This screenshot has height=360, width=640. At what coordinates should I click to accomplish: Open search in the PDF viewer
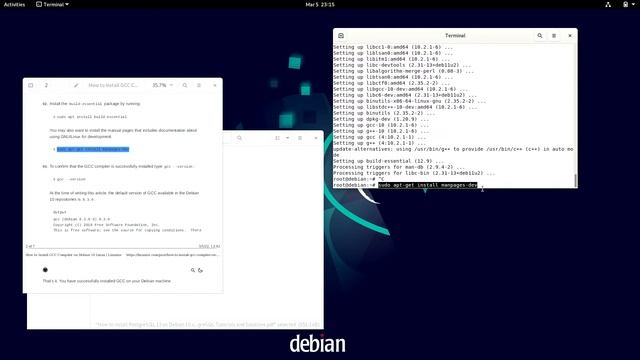pyautogui.click(x=185, y=85)
